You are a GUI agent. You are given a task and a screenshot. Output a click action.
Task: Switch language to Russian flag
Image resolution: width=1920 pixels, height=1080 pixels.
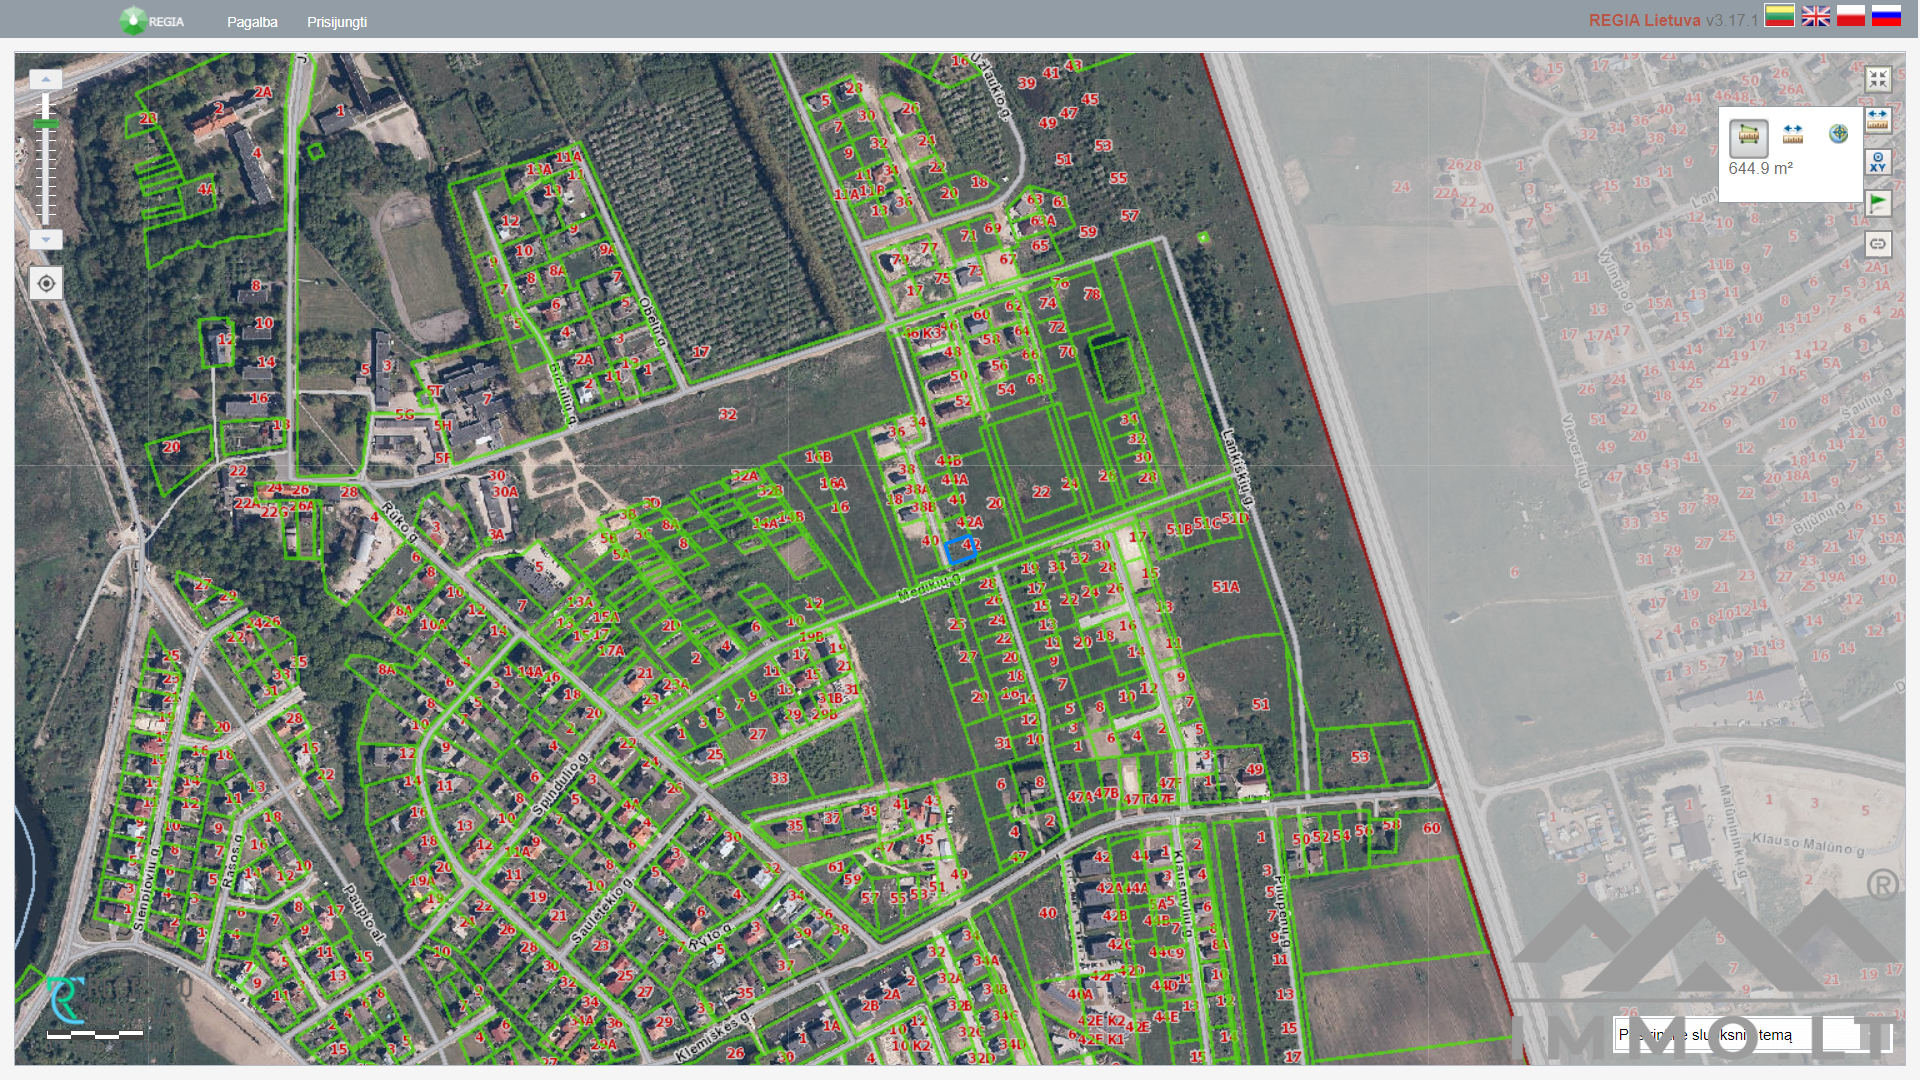(1886, 16)
